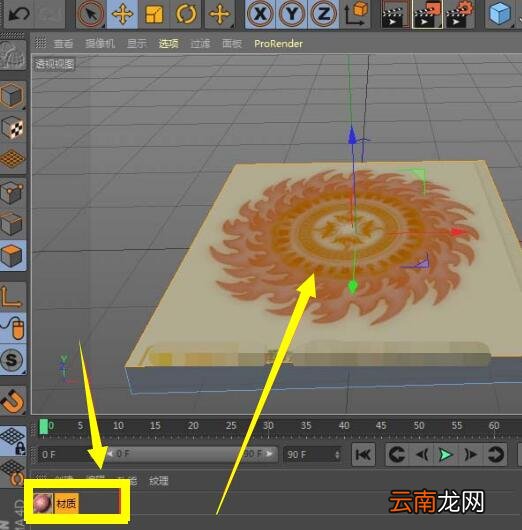Step to next frame
This screenshot has height=530, width=522.
[470, 455]
